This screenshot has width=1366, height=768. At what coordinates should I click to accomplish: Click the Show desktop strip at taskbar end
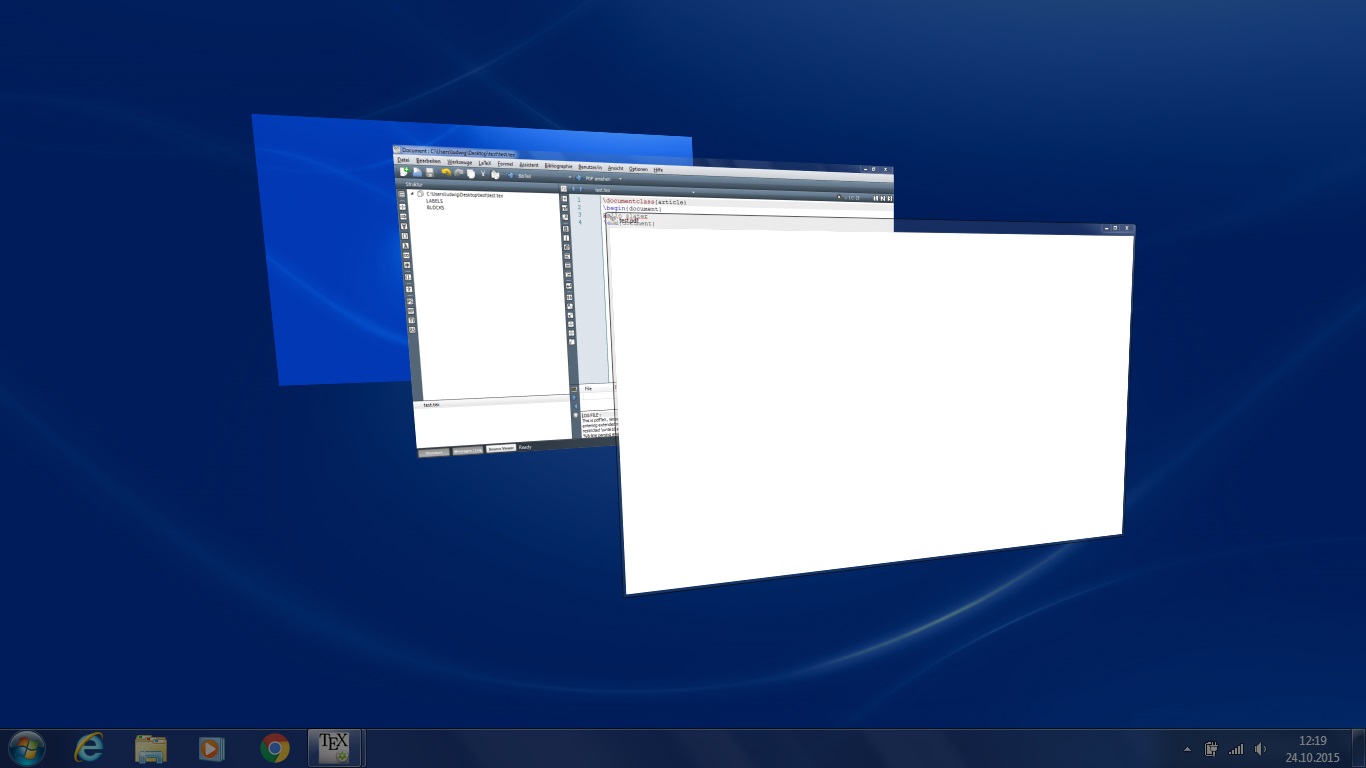pyautogui.click(x=1358, y=748)
